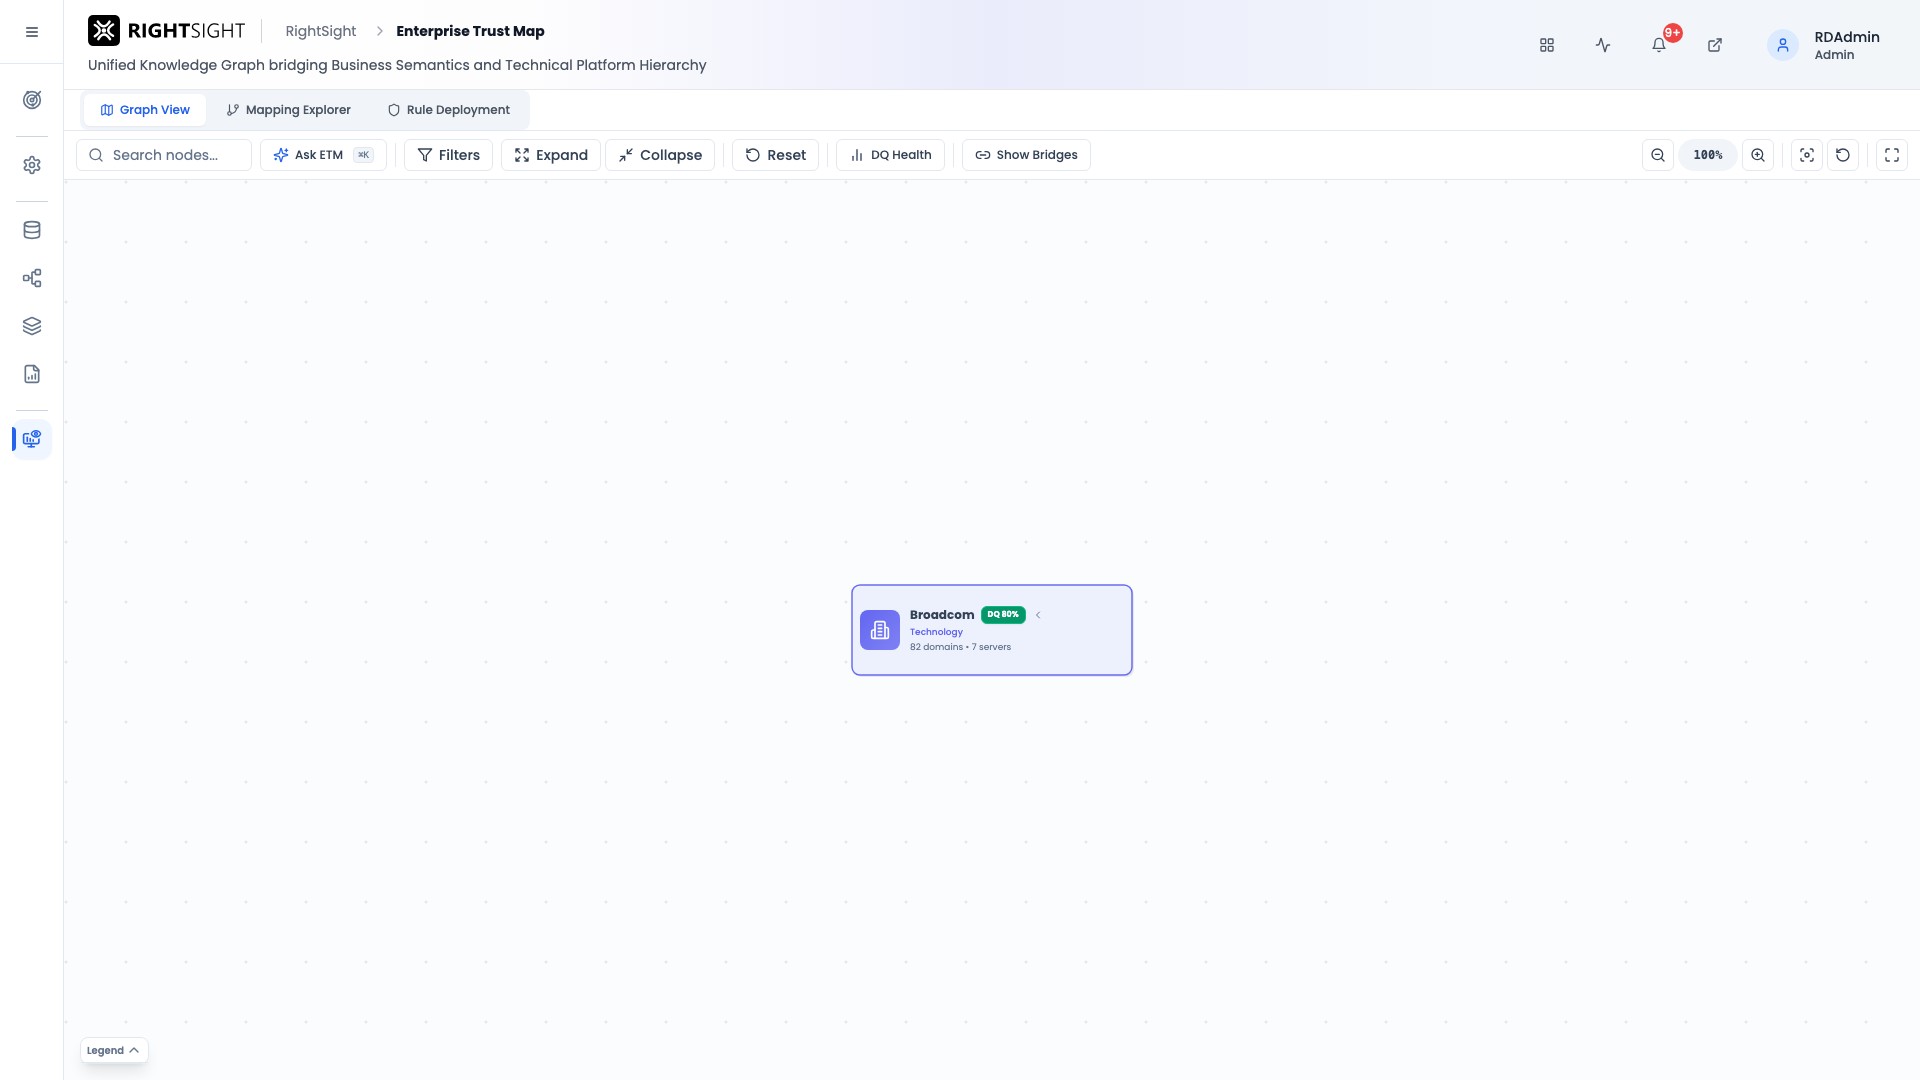
Task: Open Ask ETM assistant
Action: point(323,155)
